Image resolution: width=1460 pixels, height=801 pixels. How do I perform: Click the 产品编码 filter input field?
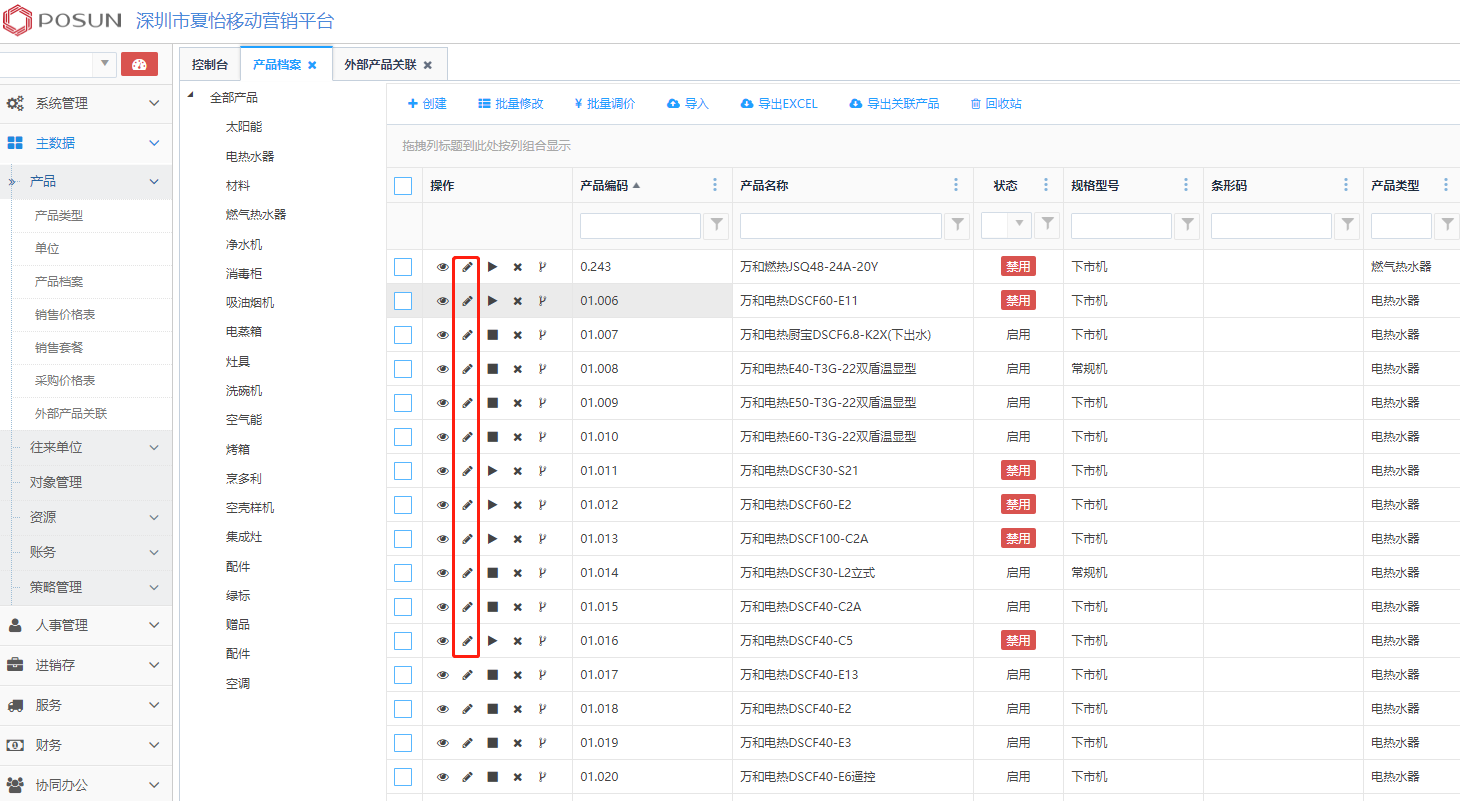(640, 226)
